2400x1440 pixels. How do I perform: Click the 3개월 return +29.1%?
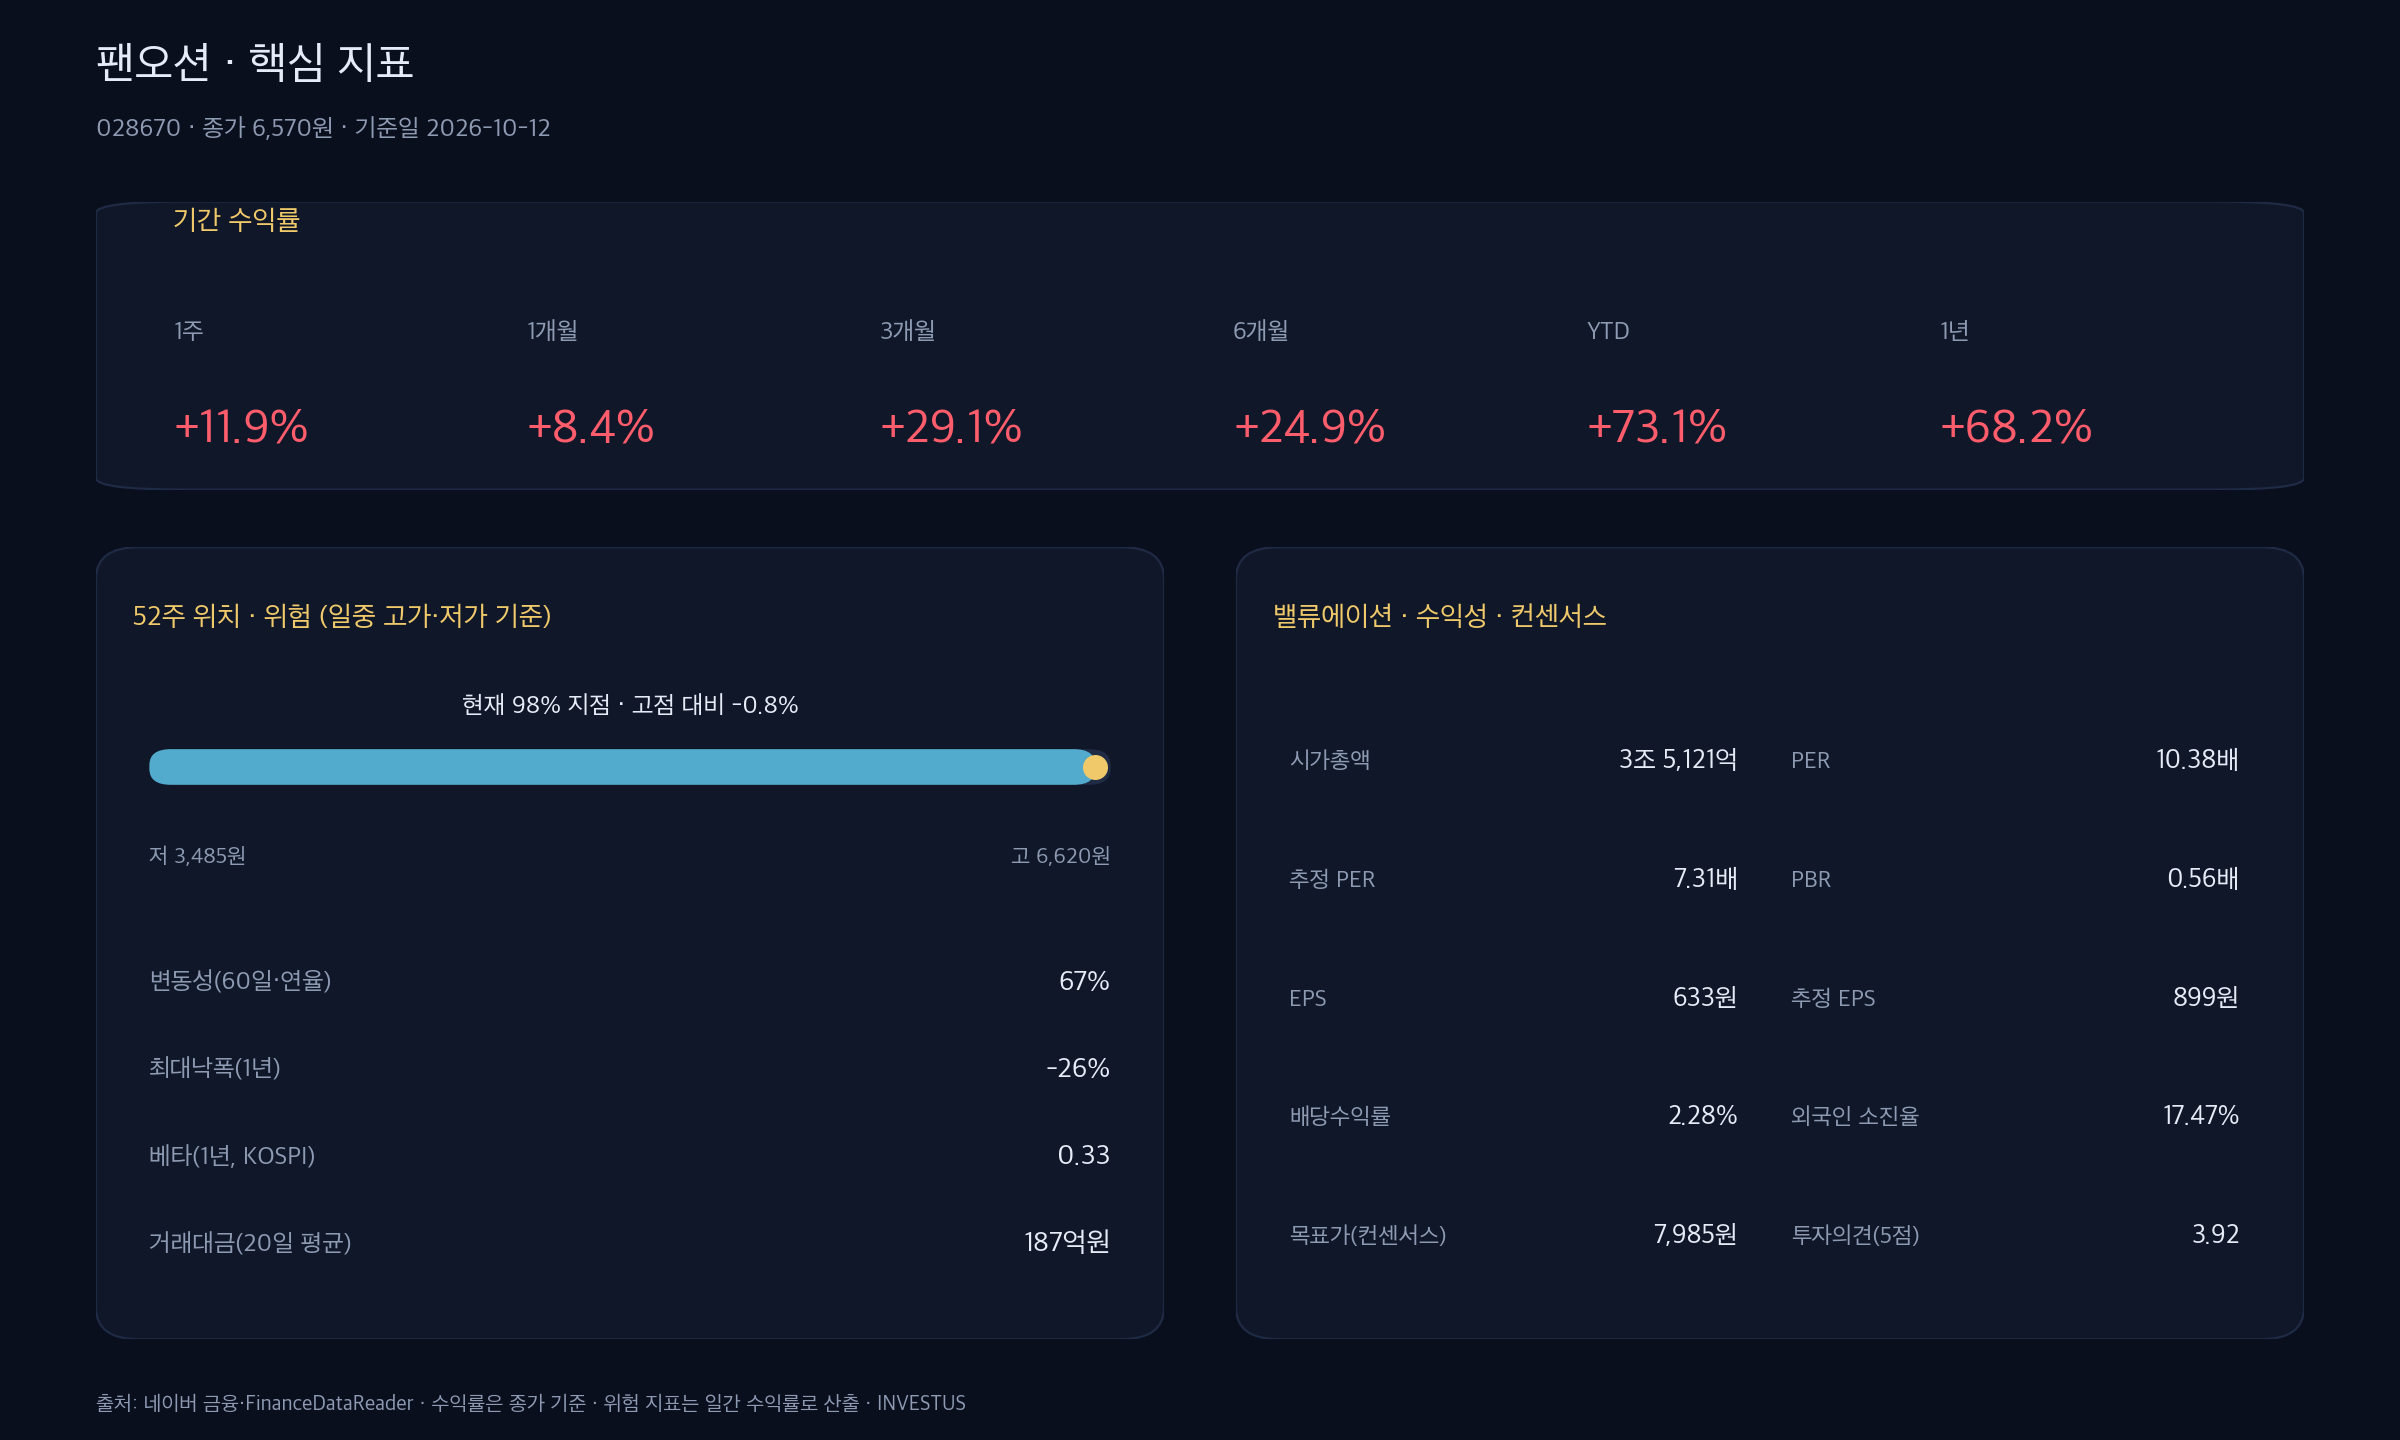click(951, 427)
